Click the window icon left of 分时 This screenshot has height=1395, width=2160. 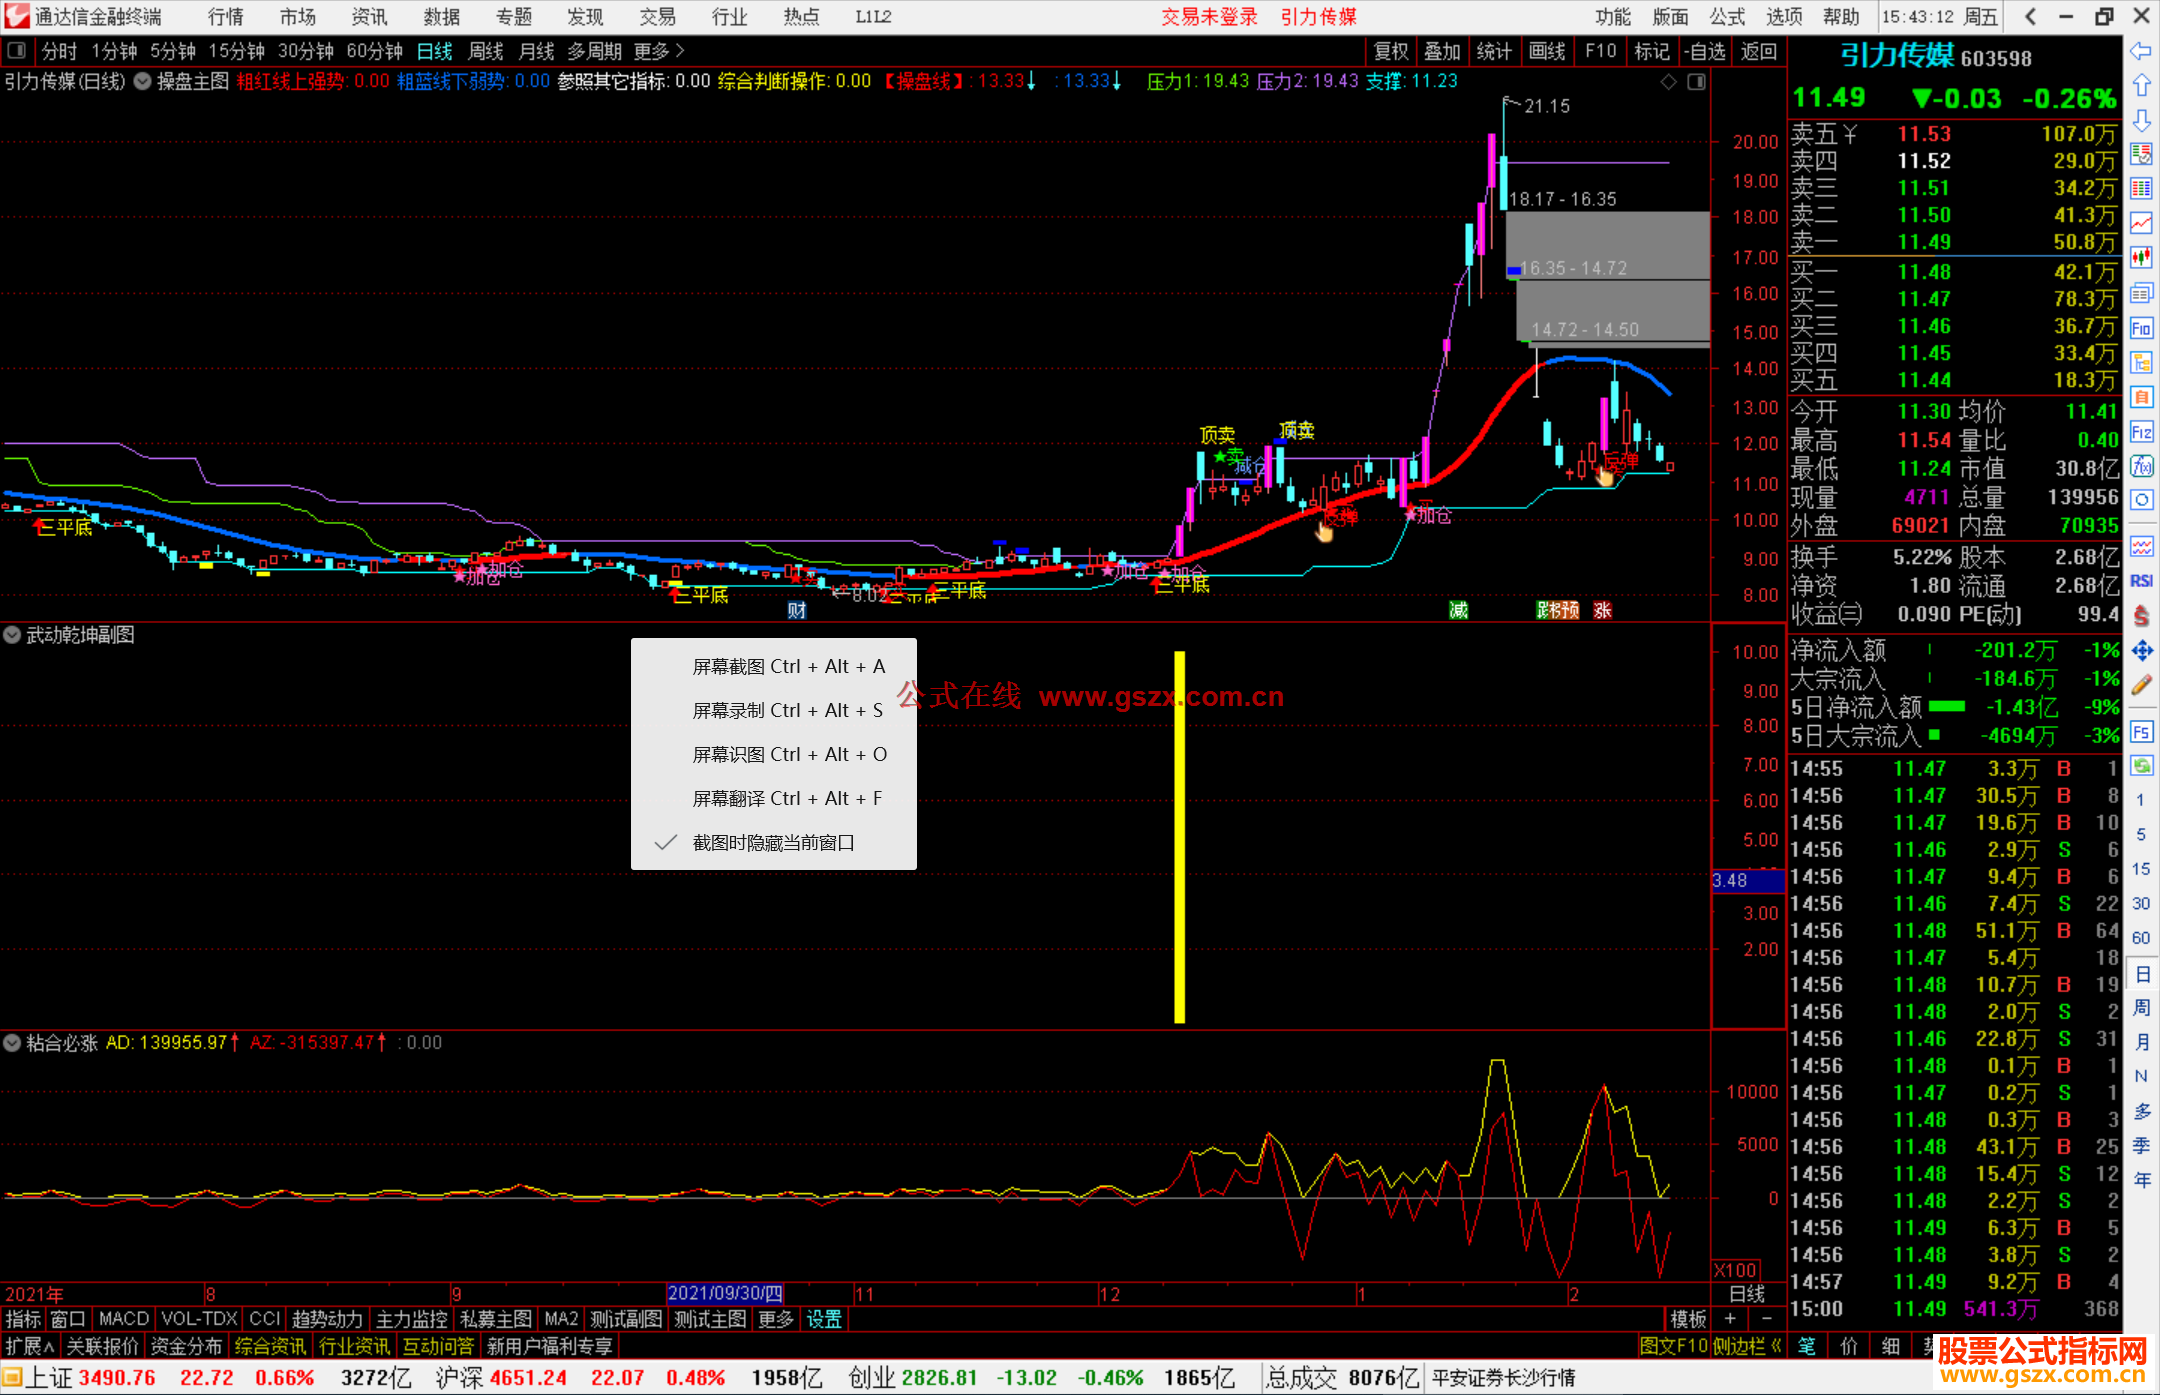16,51
